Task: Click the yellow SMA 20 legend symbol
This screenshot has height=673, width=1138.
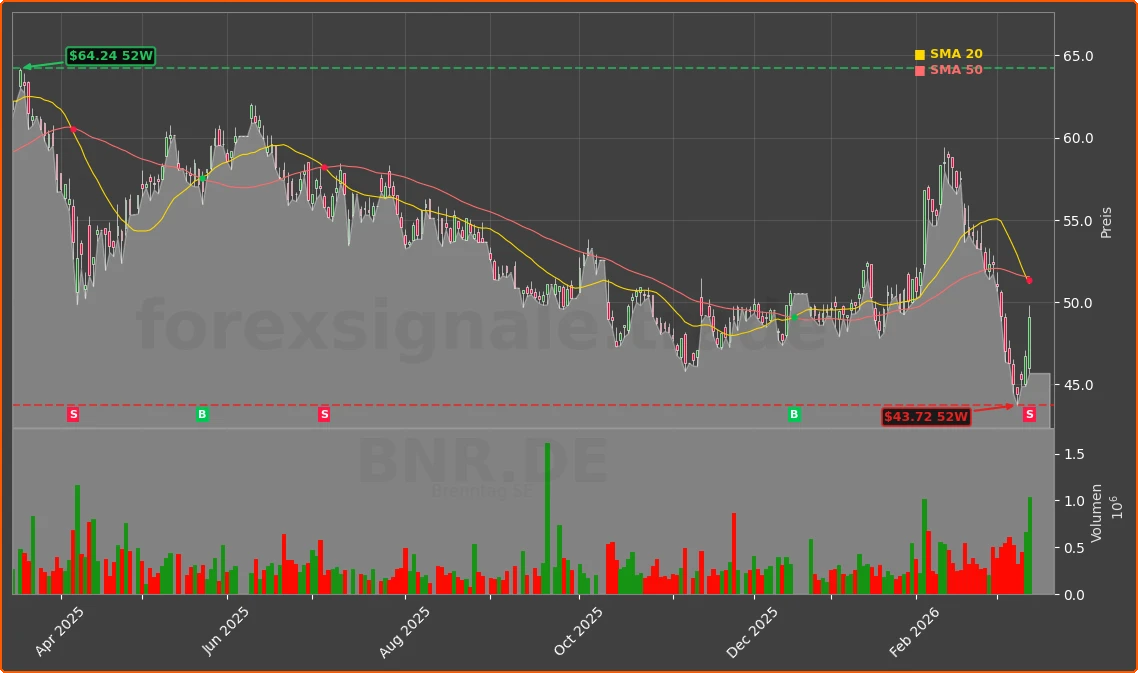Action: click(x=919, y=53)
